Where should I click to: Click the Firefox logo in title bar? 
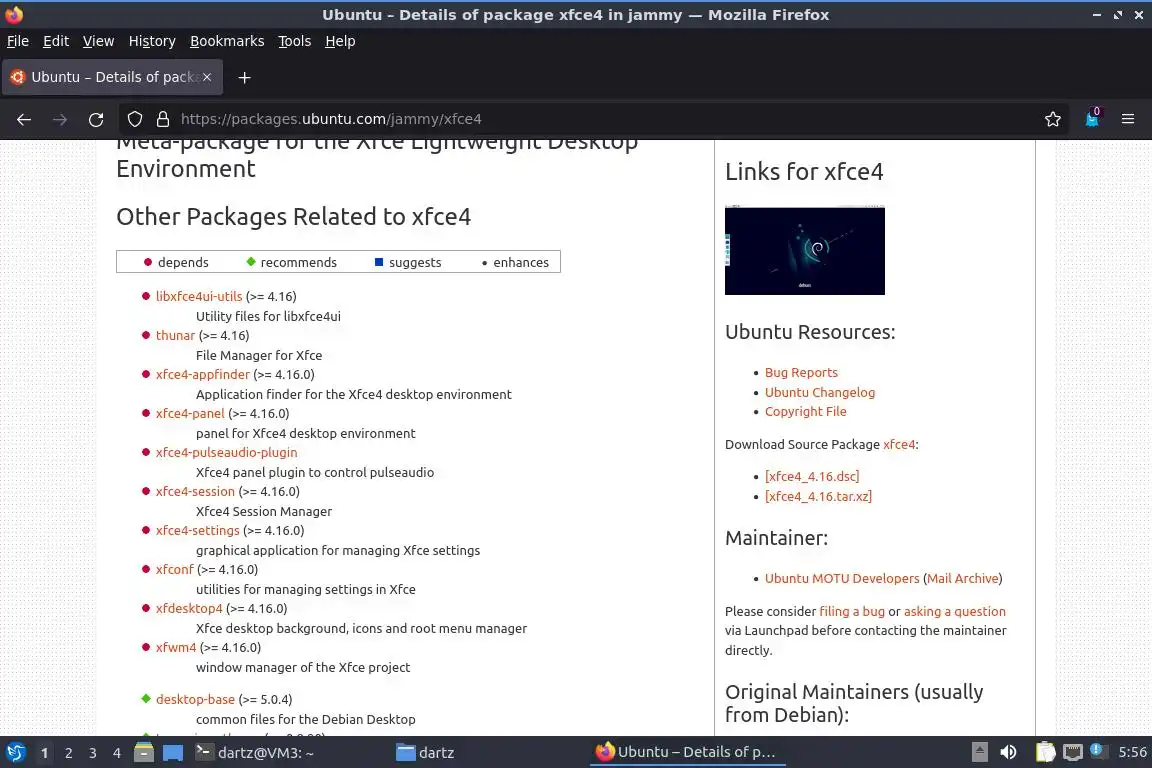coord(14,14)
